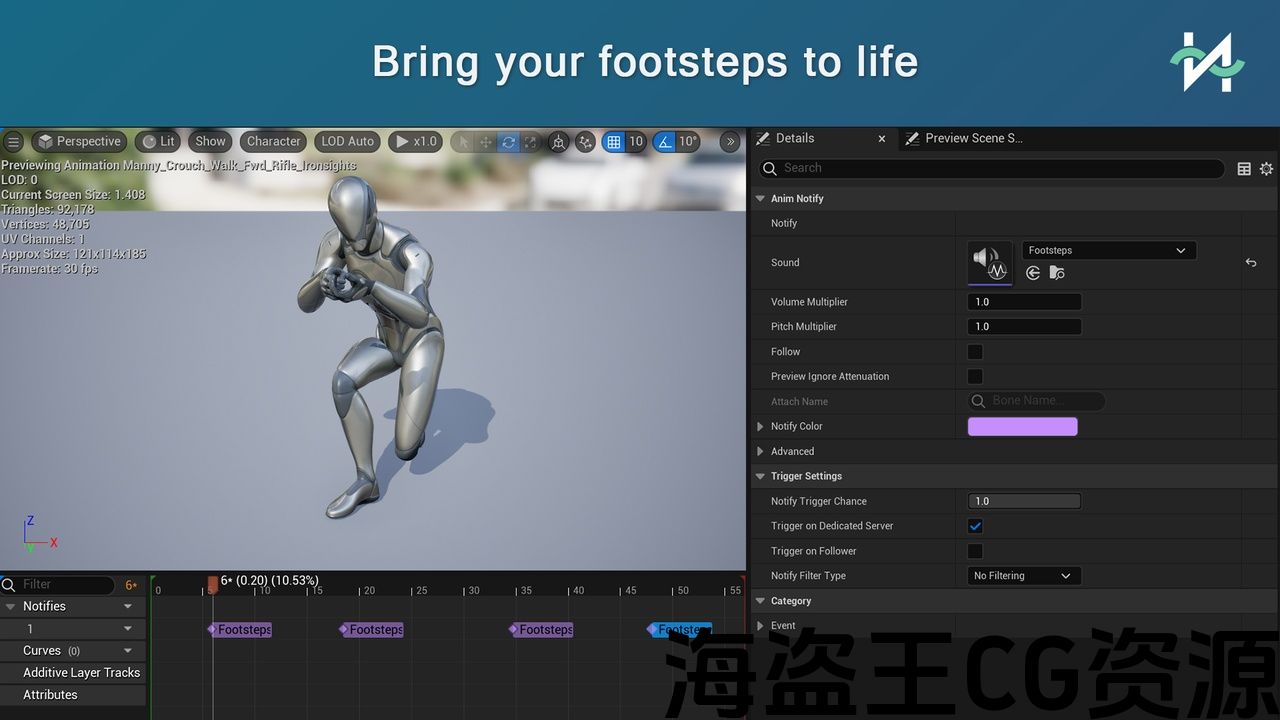Select the rotate transform tool
This screenshot has width=1280, height=720.
click(508, 142)
